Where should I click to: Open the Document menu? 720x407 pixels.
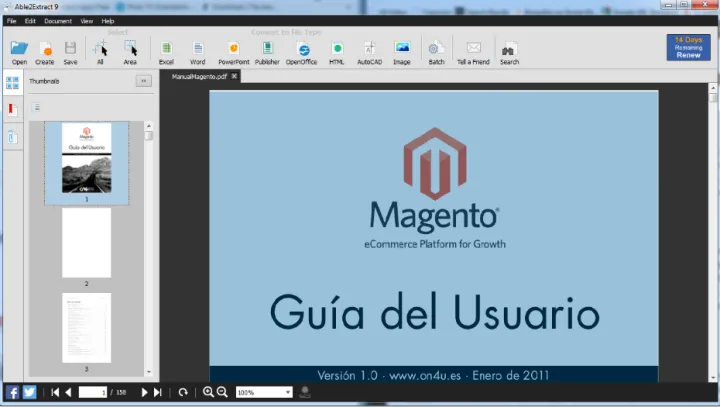57,20
